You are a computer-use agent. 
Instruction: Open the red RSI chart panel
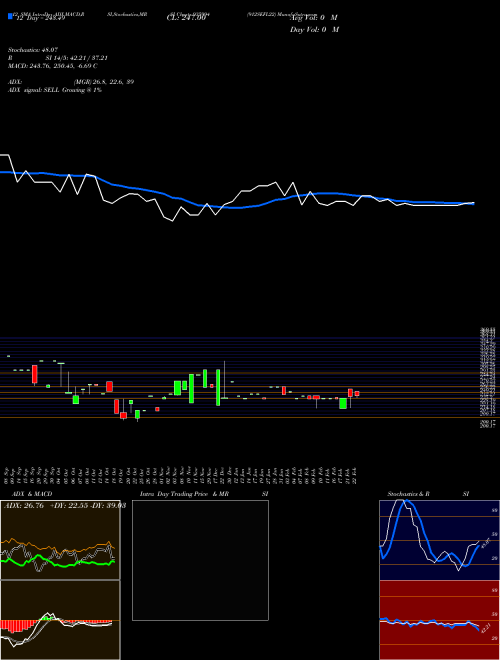click(440, 620)
